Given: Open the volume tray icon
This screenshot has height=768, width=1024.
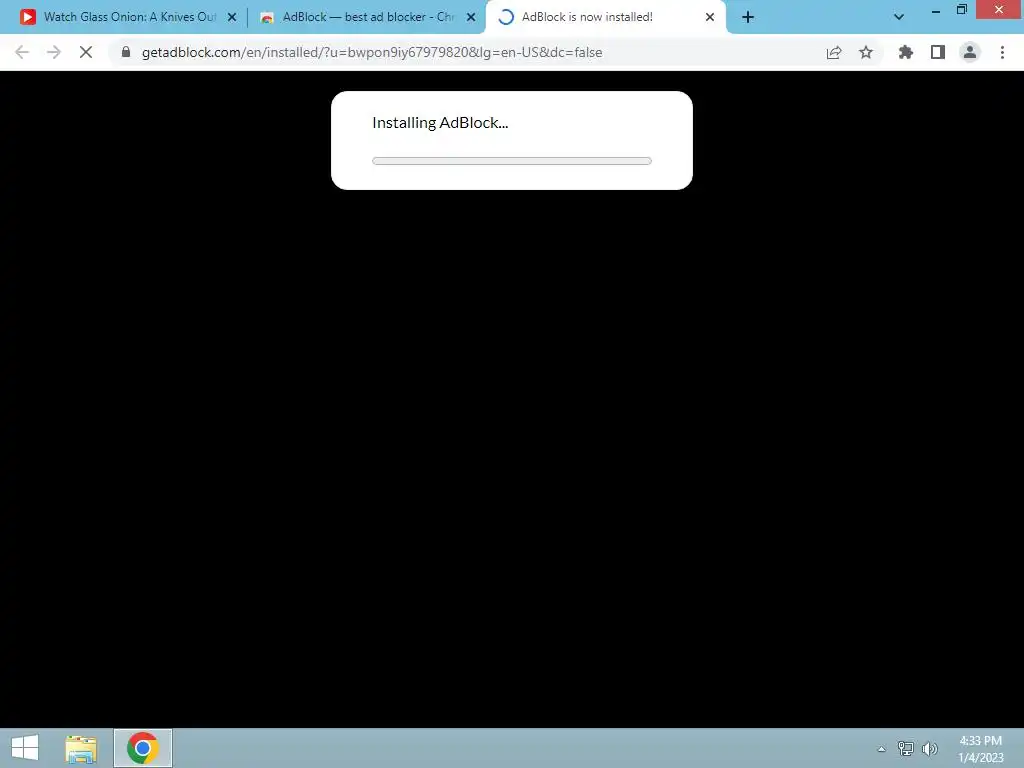Looking at the screenshot, I should click(x=930, y=749).
